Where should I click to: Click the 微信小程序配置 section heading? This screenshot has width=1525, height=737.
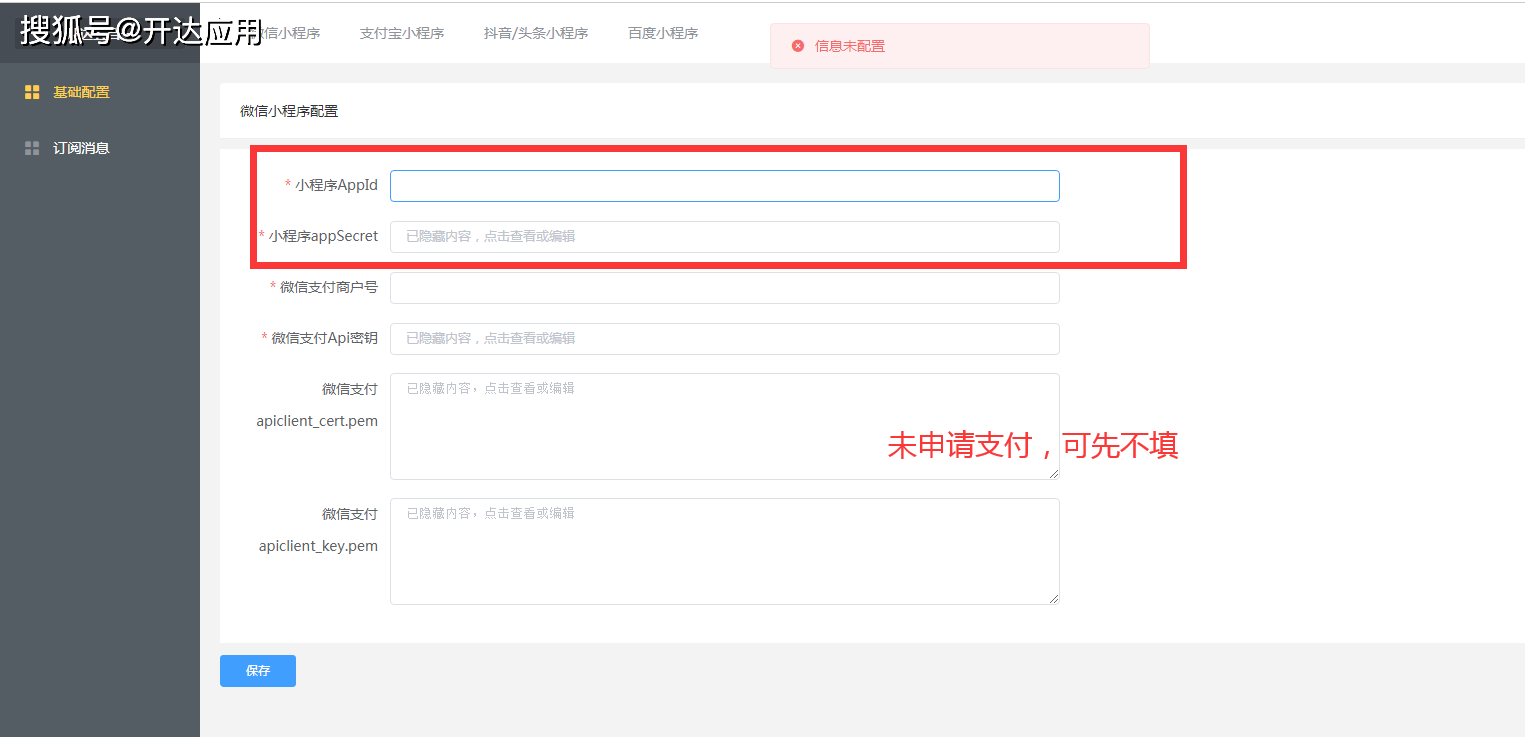coord(289,111)
